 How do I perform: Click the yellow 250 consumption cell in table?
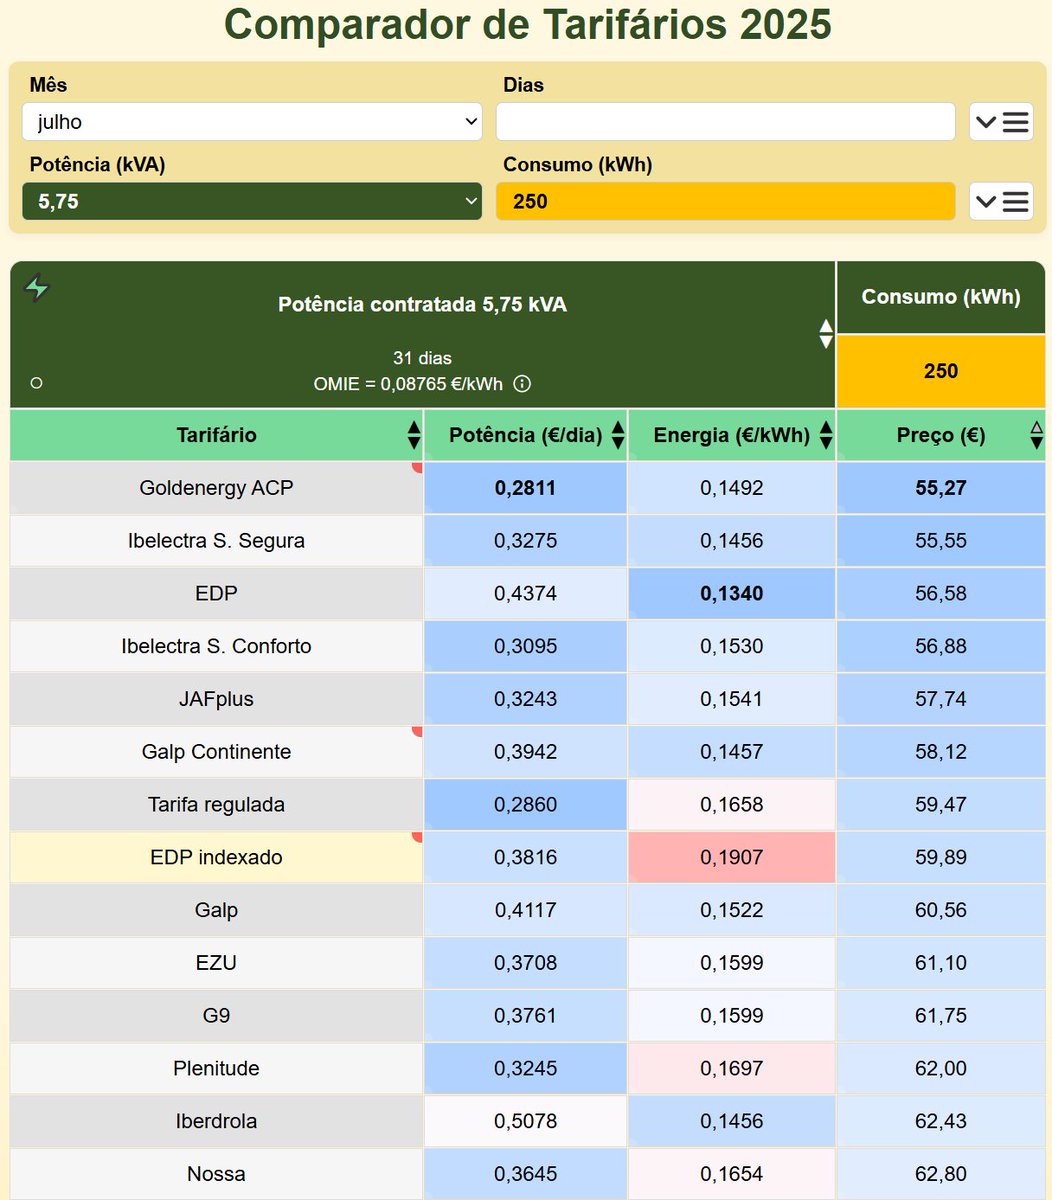click(941, 371)
